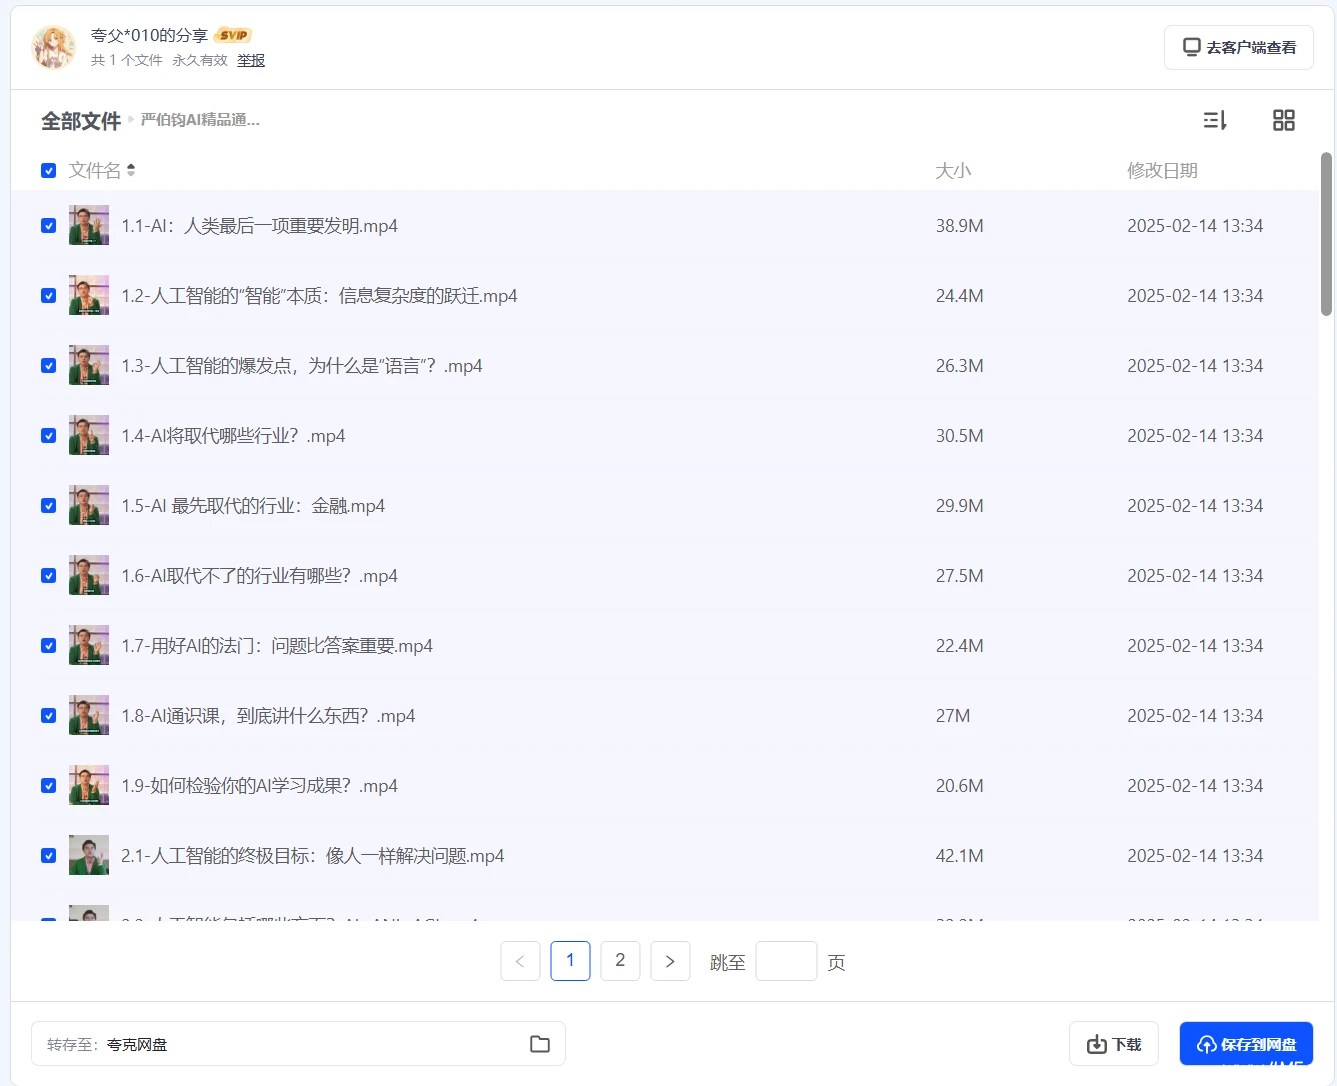Click the 保存到网盘 button
Image resolution: width=1337 pixels, height=1086 pixels.
(x=1246, y=1044)
